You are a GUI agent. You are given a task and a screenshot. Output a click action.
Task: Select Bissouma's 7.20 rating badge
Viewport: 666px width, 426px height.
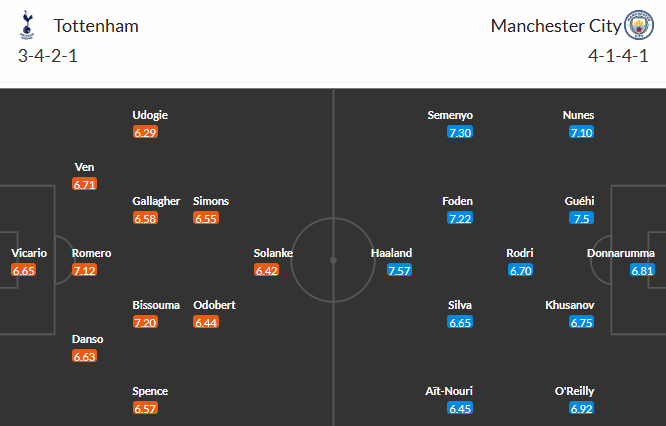coord(146,322)
